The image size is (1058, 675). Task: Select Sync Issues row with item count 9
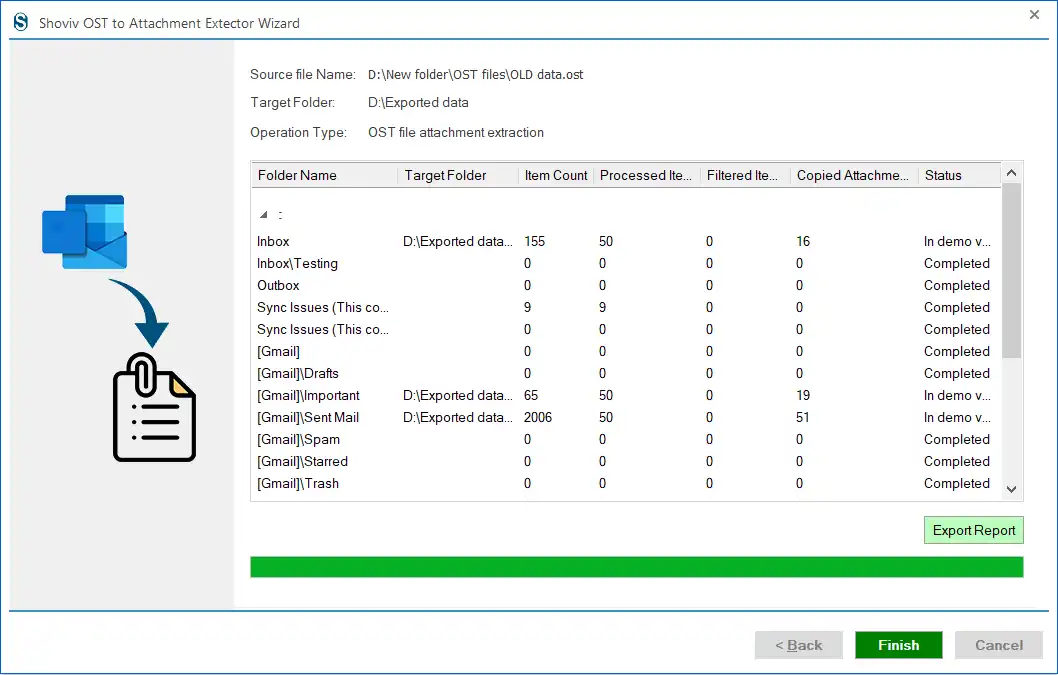[x=625, y=307]
